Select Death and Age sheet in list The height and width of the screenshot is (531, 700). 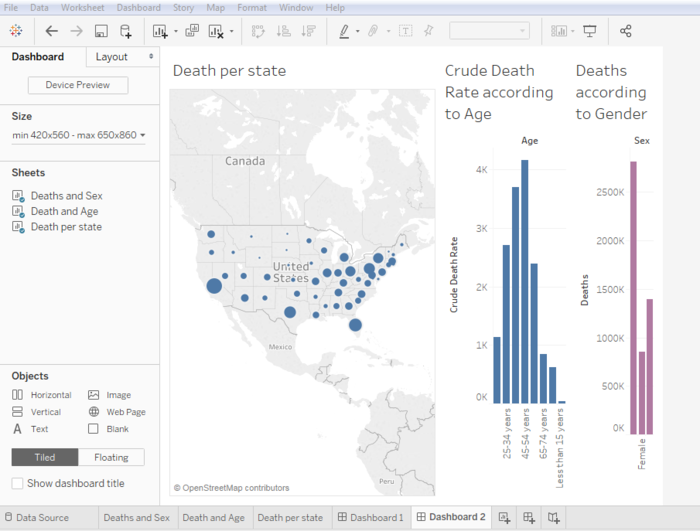66,211
